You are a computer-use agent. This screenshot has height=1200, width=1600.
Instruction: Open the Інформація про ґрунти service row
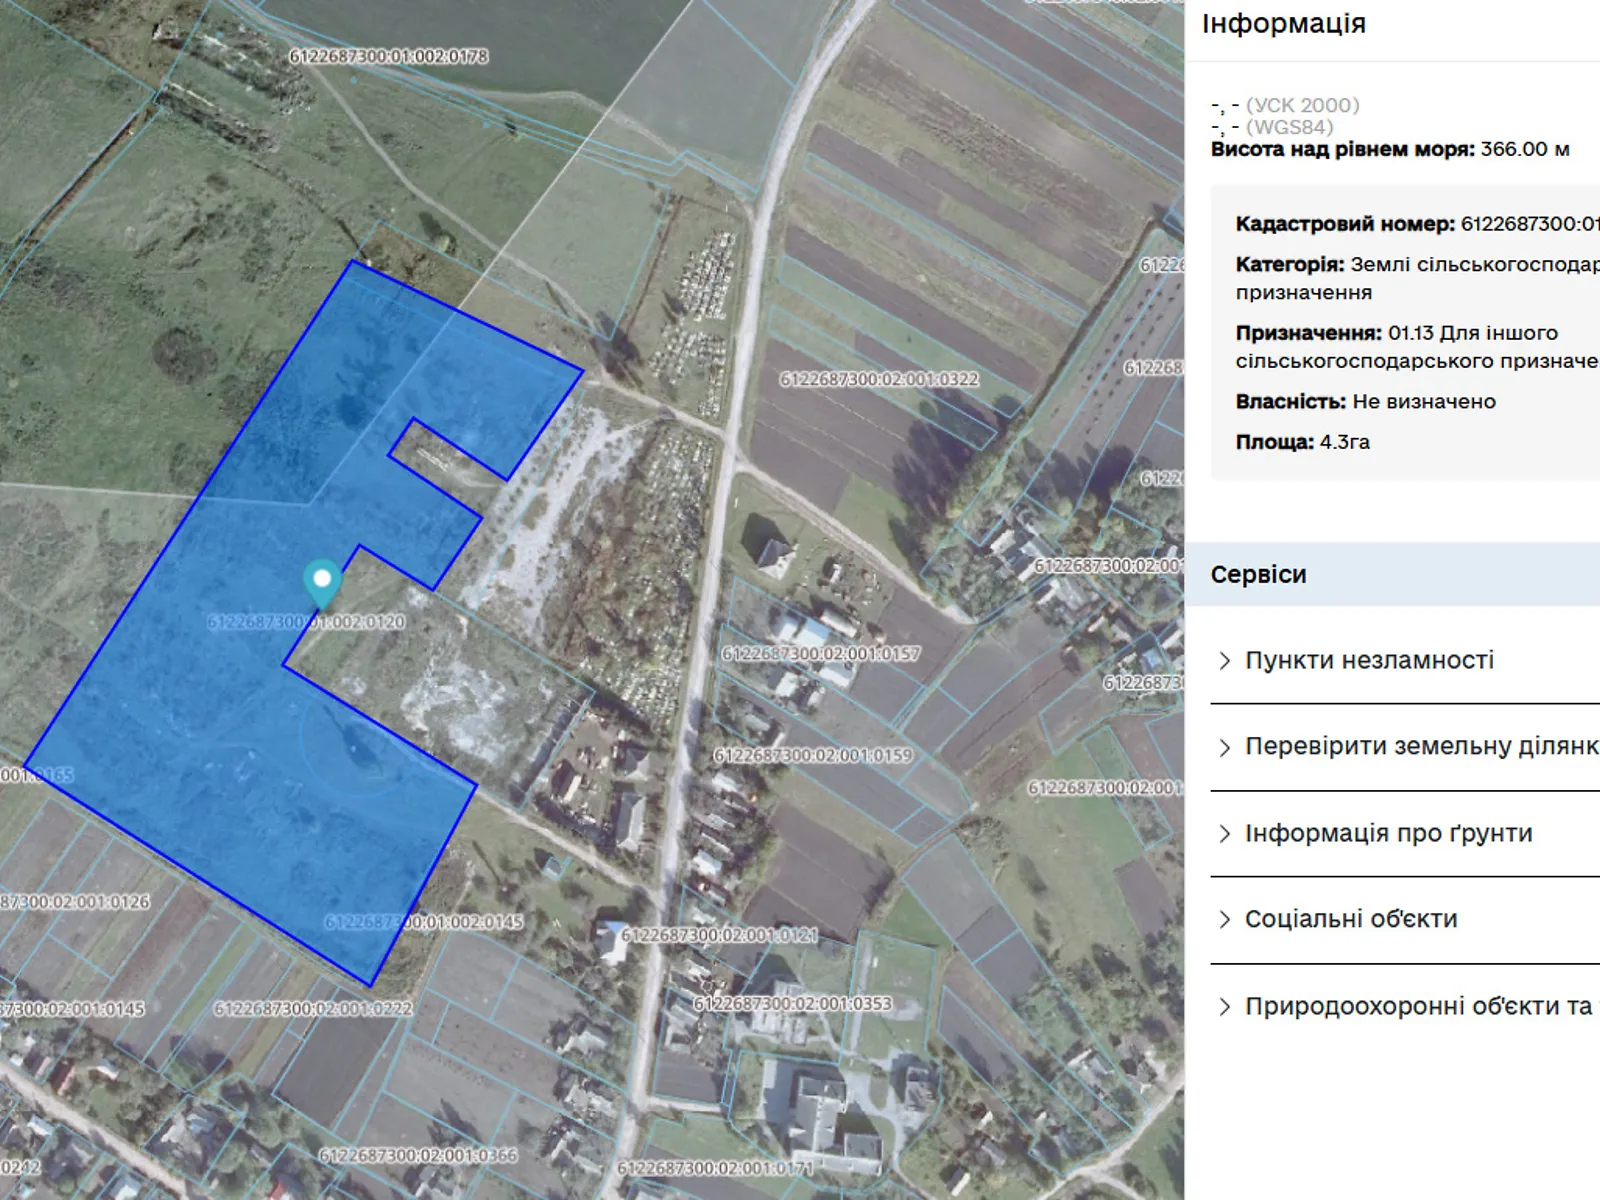(x=1388, y=834)
